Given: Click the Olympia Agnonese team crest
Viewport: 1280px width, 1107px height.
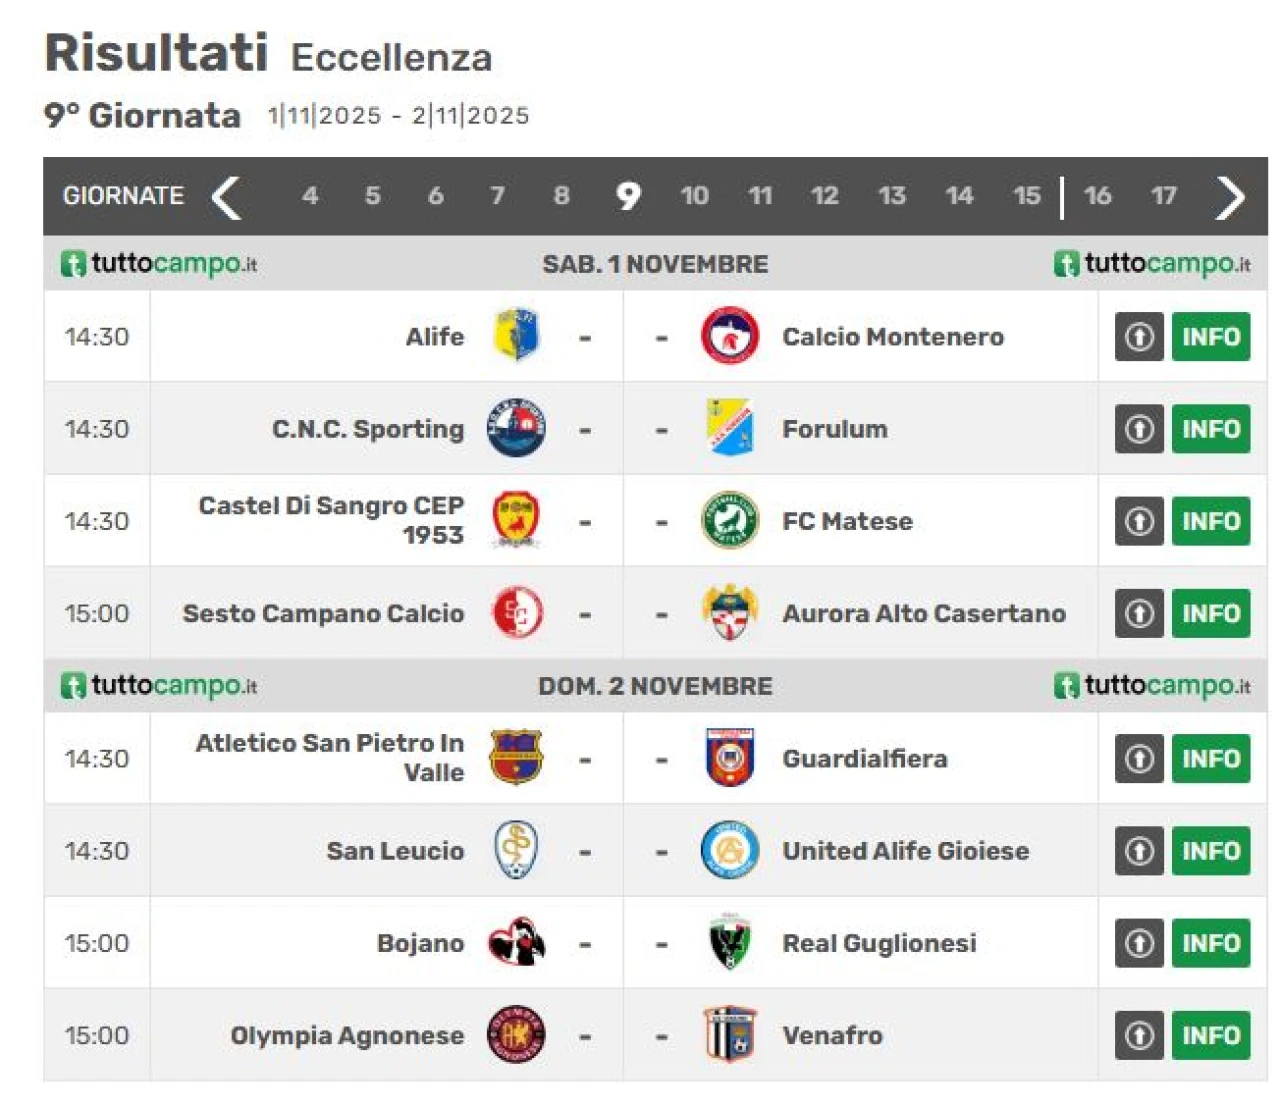Looking at the screenshot, I should click(516, 1035).
